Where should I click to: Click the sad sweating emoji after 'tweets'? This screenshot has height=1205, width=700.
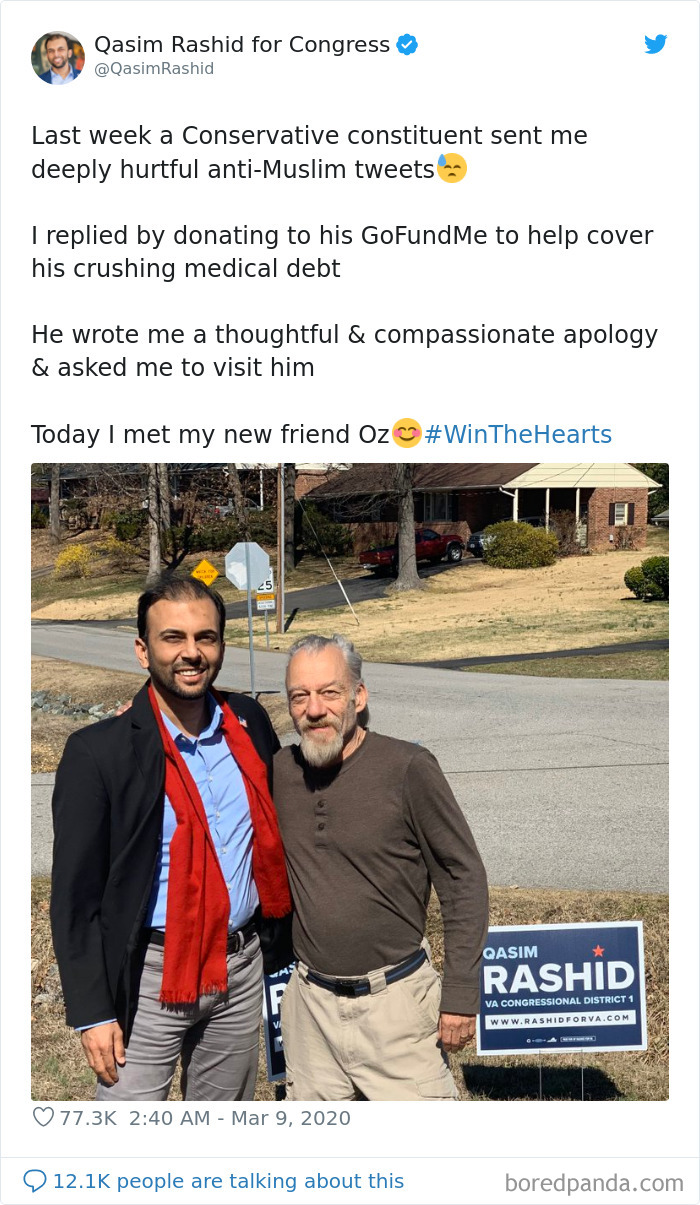click(x=451, y=169)
